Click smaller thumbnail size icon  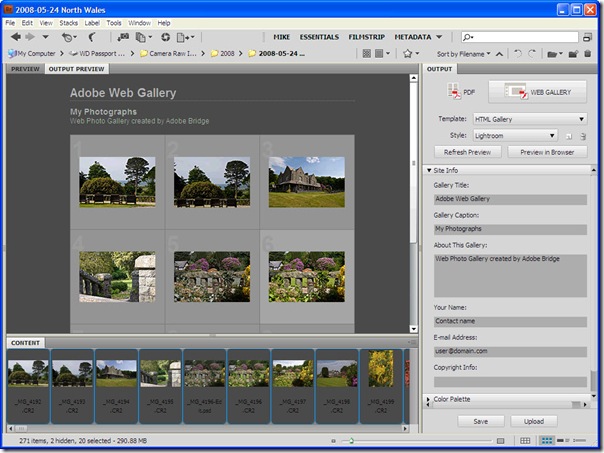[x=333, y=441]
